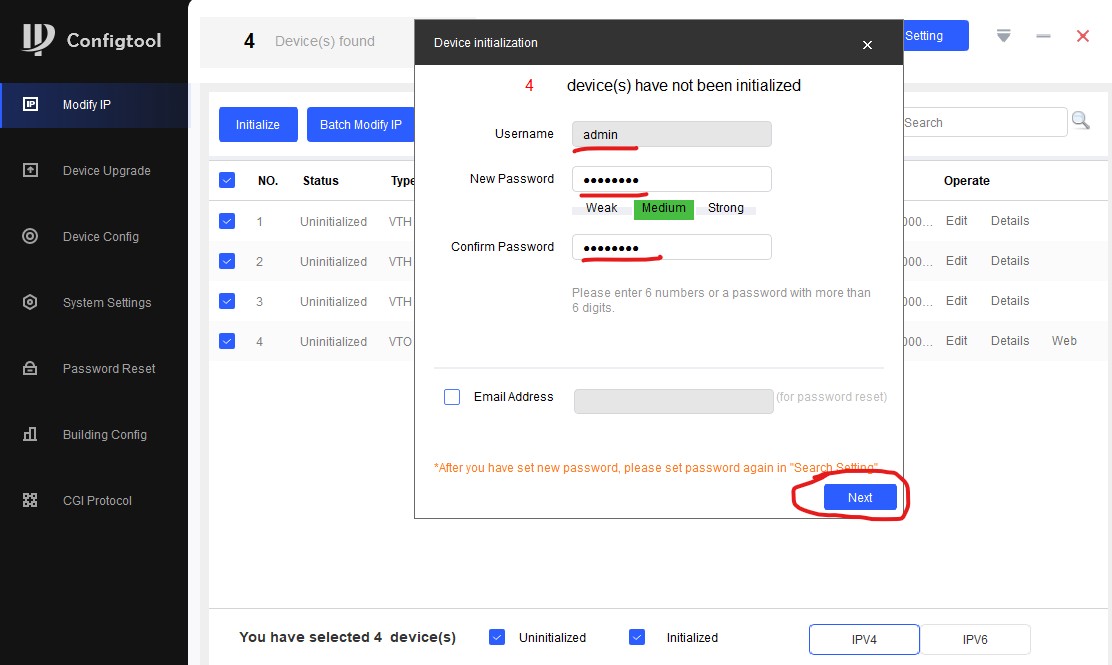
Task: Close the Device initialization dialog
Action: pyautogui.click(x=867, y=44)
